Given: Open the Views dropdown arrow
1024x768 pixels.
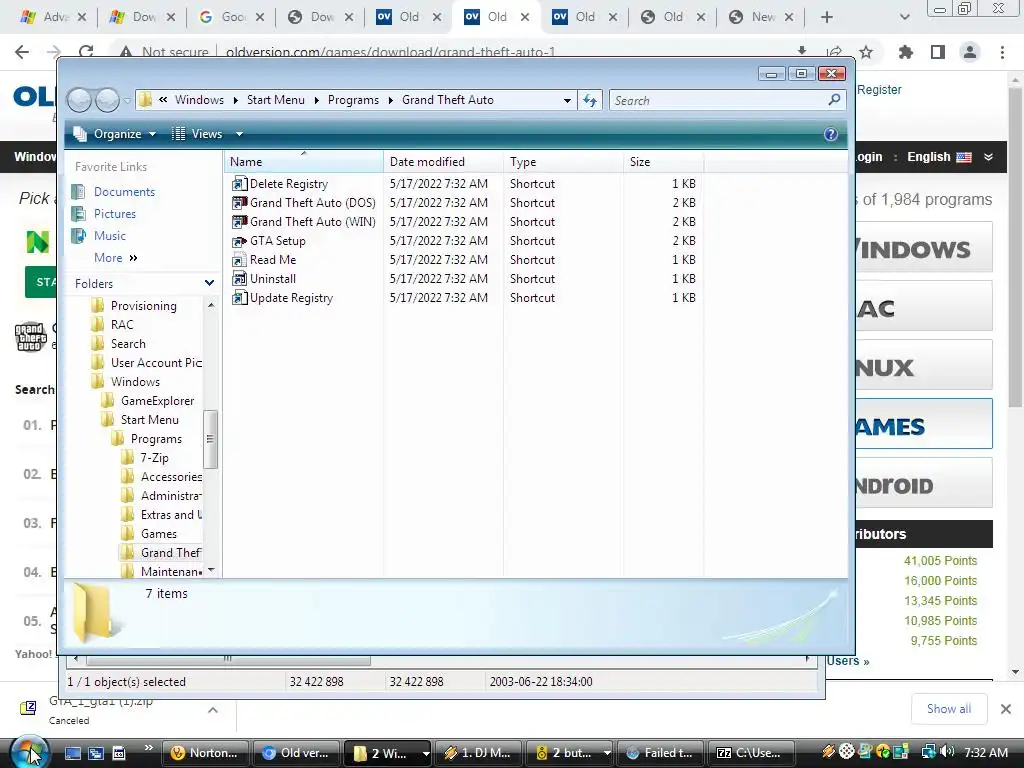Looking at the screenshot, I should 239,134.
